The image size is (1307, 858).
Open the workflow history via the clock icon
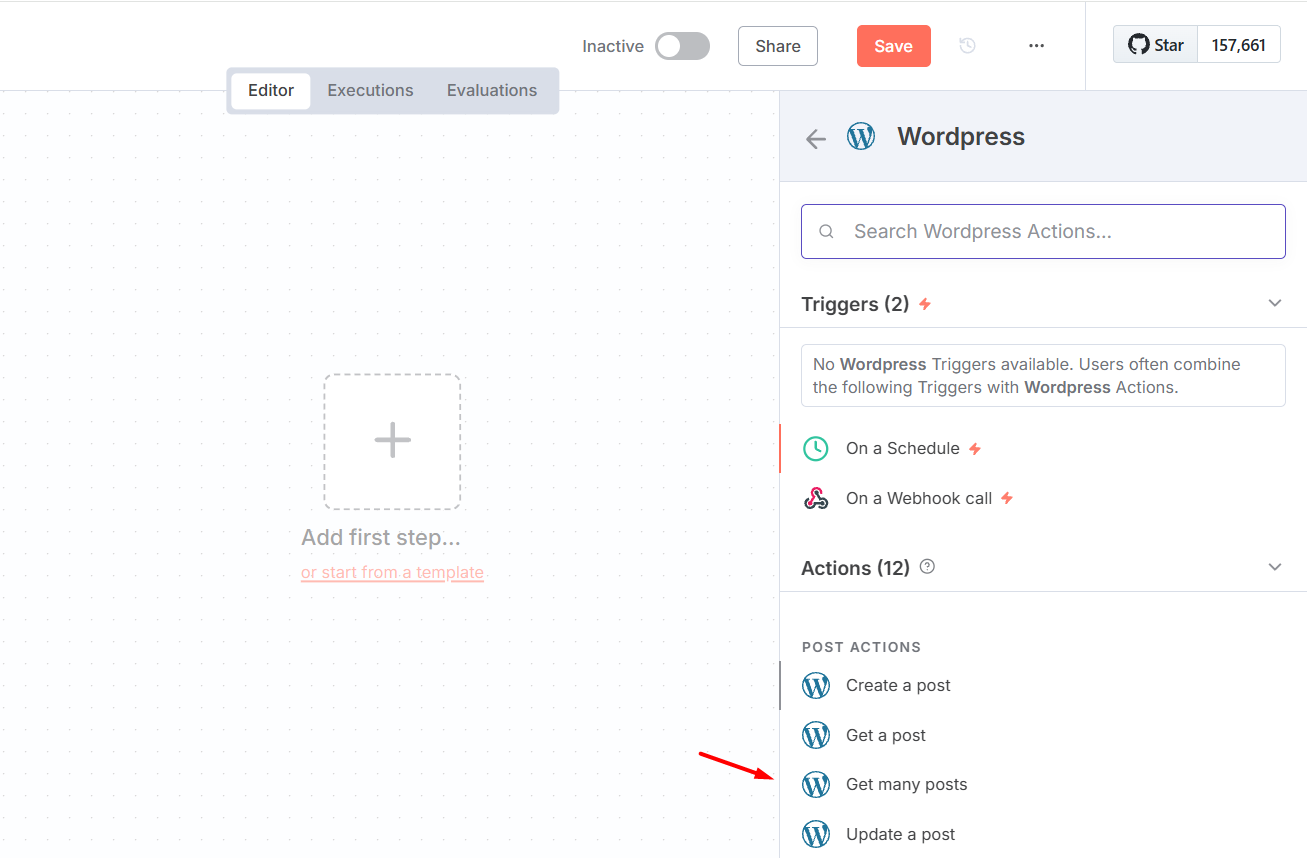pos(966,45)
